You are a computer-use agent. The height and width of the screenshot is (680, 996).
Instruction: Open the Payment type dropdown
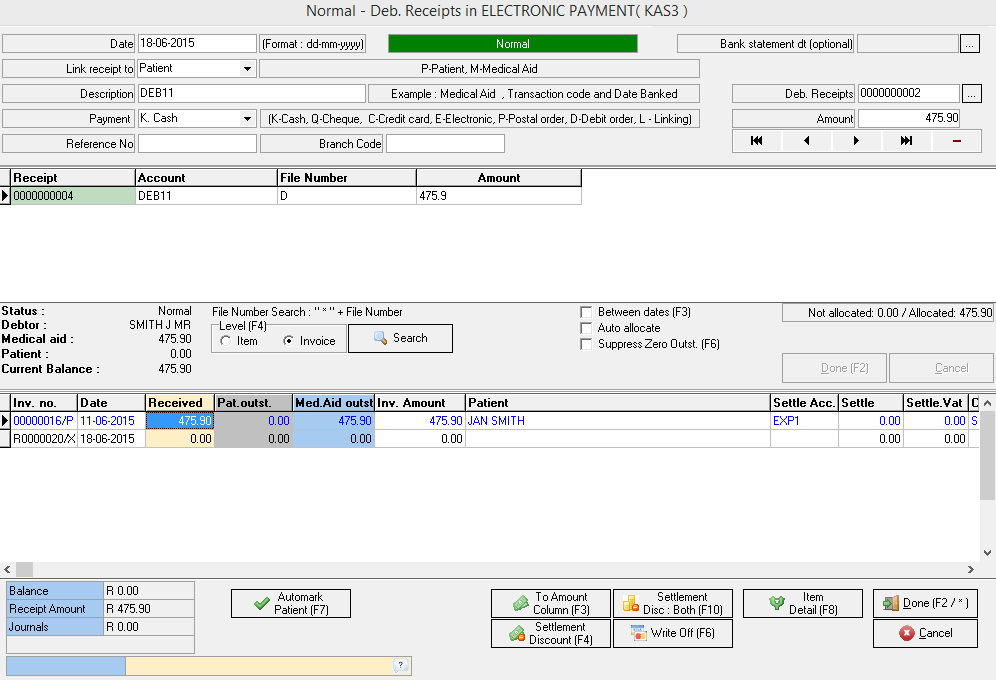(x=248, y=119)
